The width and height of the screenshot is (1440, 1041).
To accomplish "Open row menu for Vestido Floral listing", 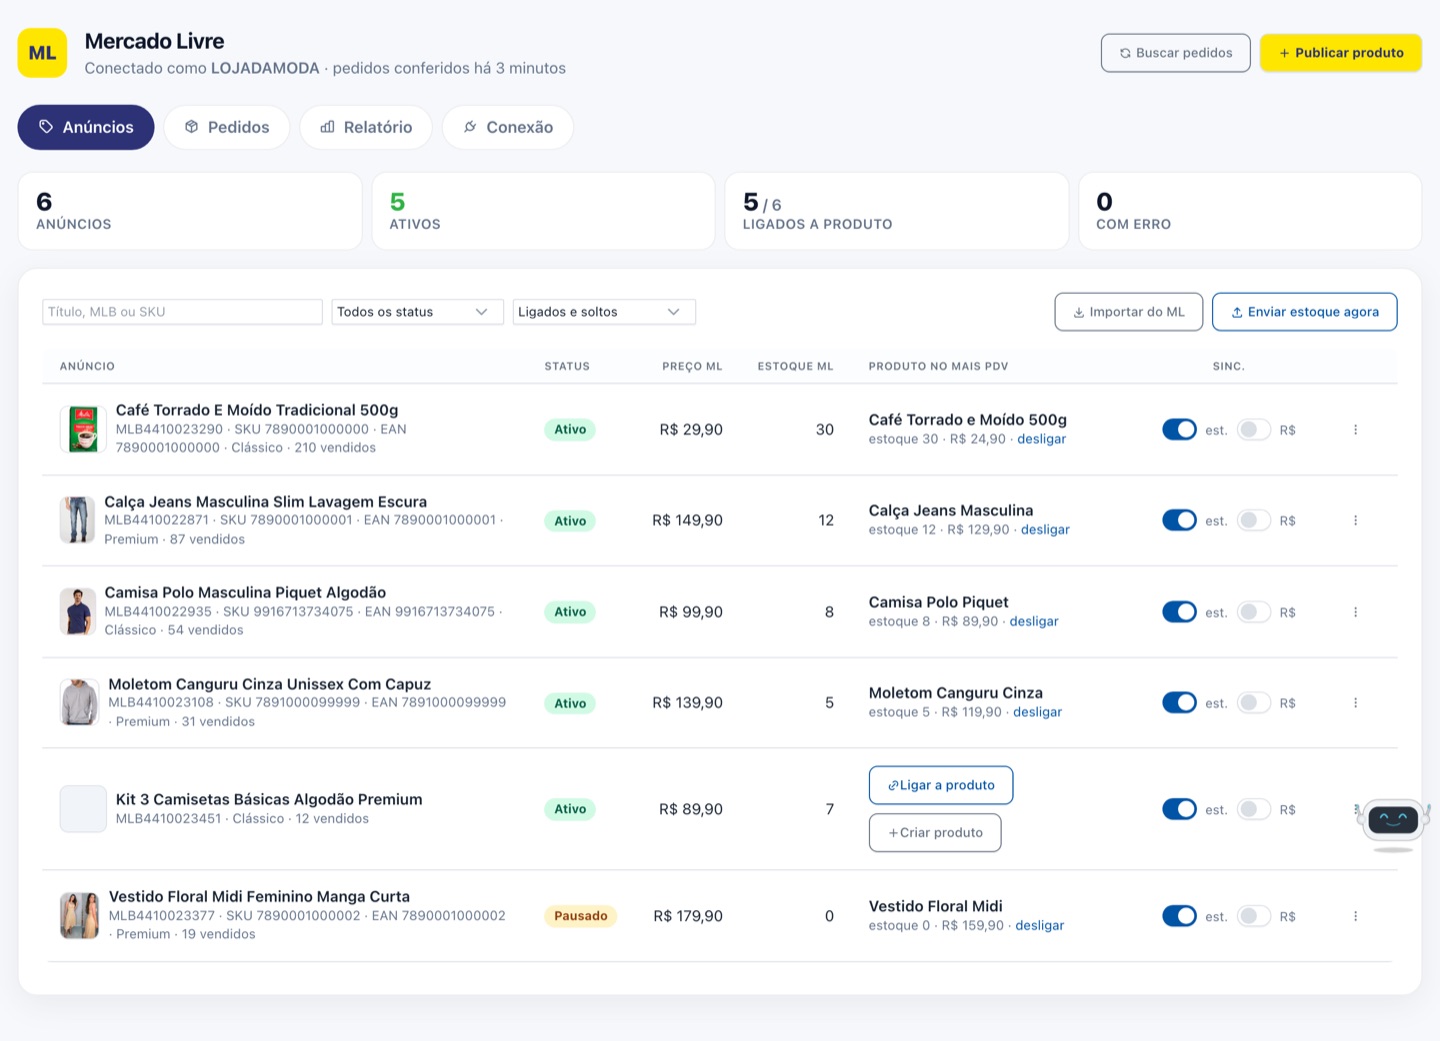I will click(x=1355, y=916).
